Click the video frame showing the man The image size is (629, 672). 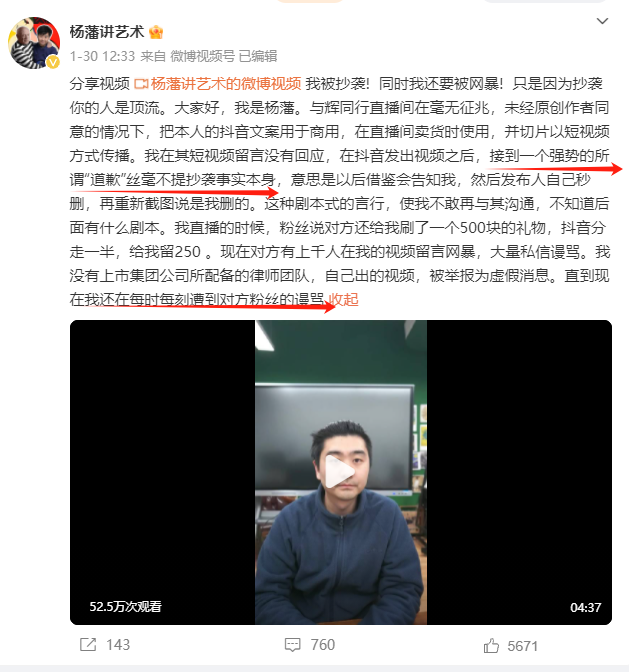tap(341, 472)
